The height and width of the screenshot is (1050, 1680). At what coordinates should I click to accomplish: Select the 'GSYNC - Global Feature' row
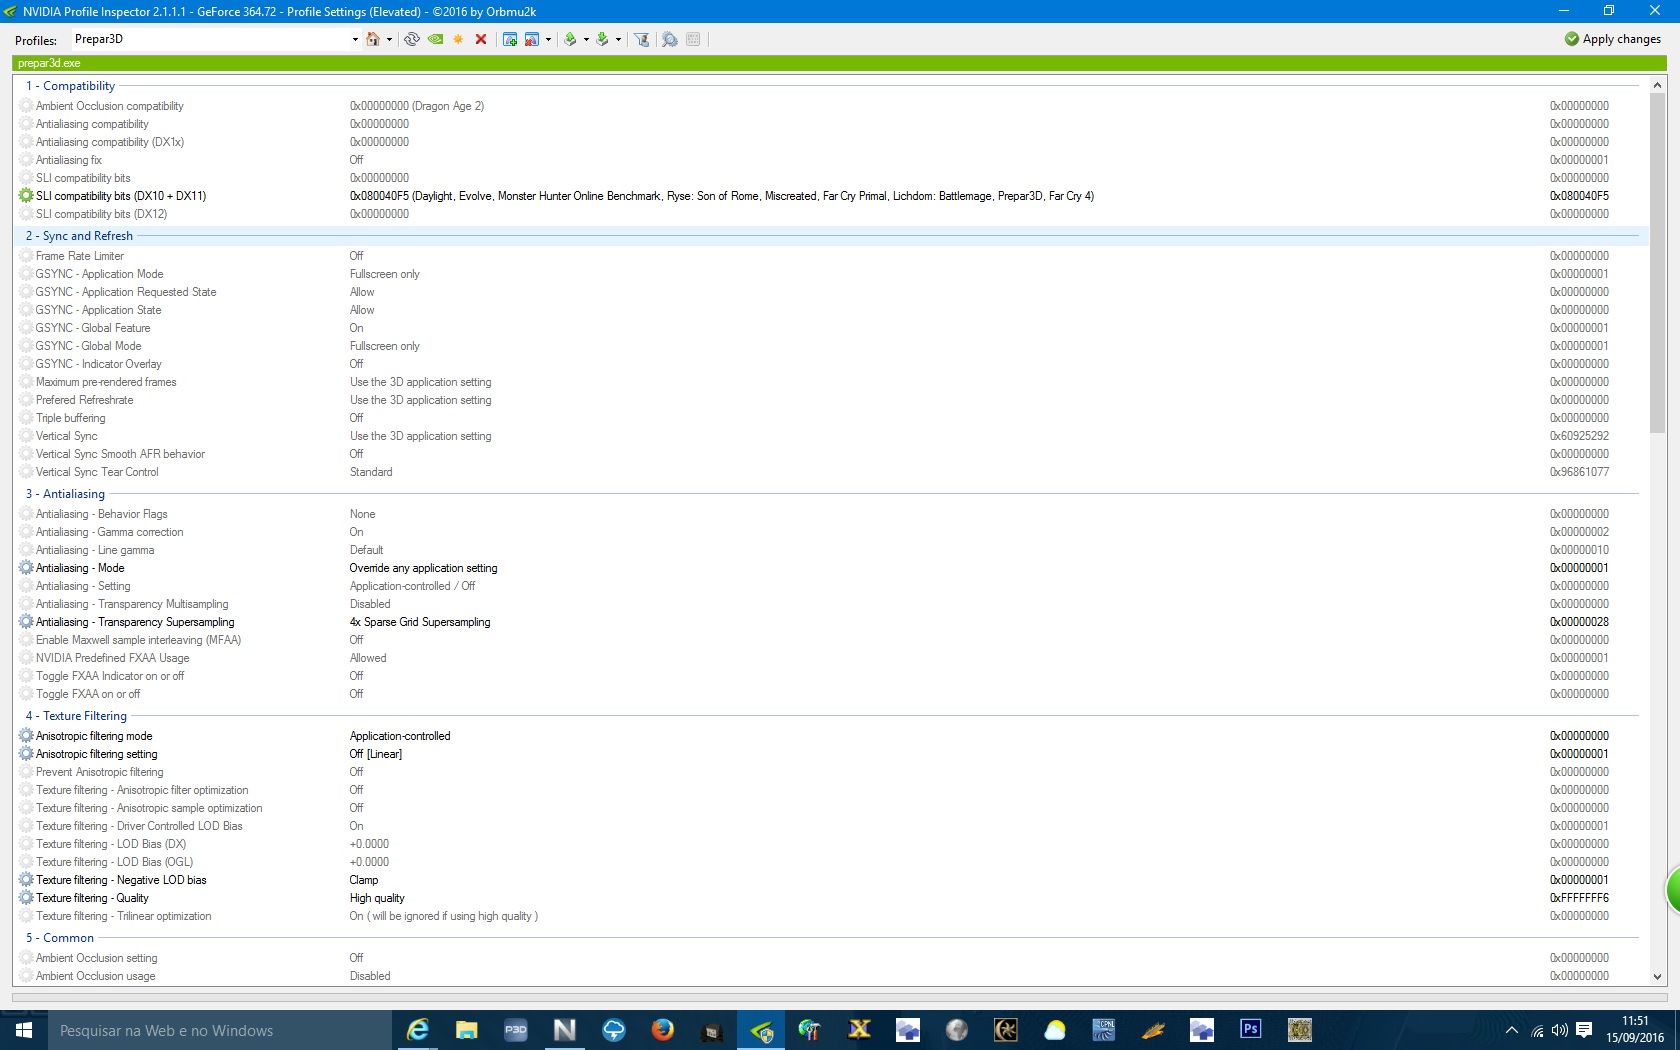(830, 328)
